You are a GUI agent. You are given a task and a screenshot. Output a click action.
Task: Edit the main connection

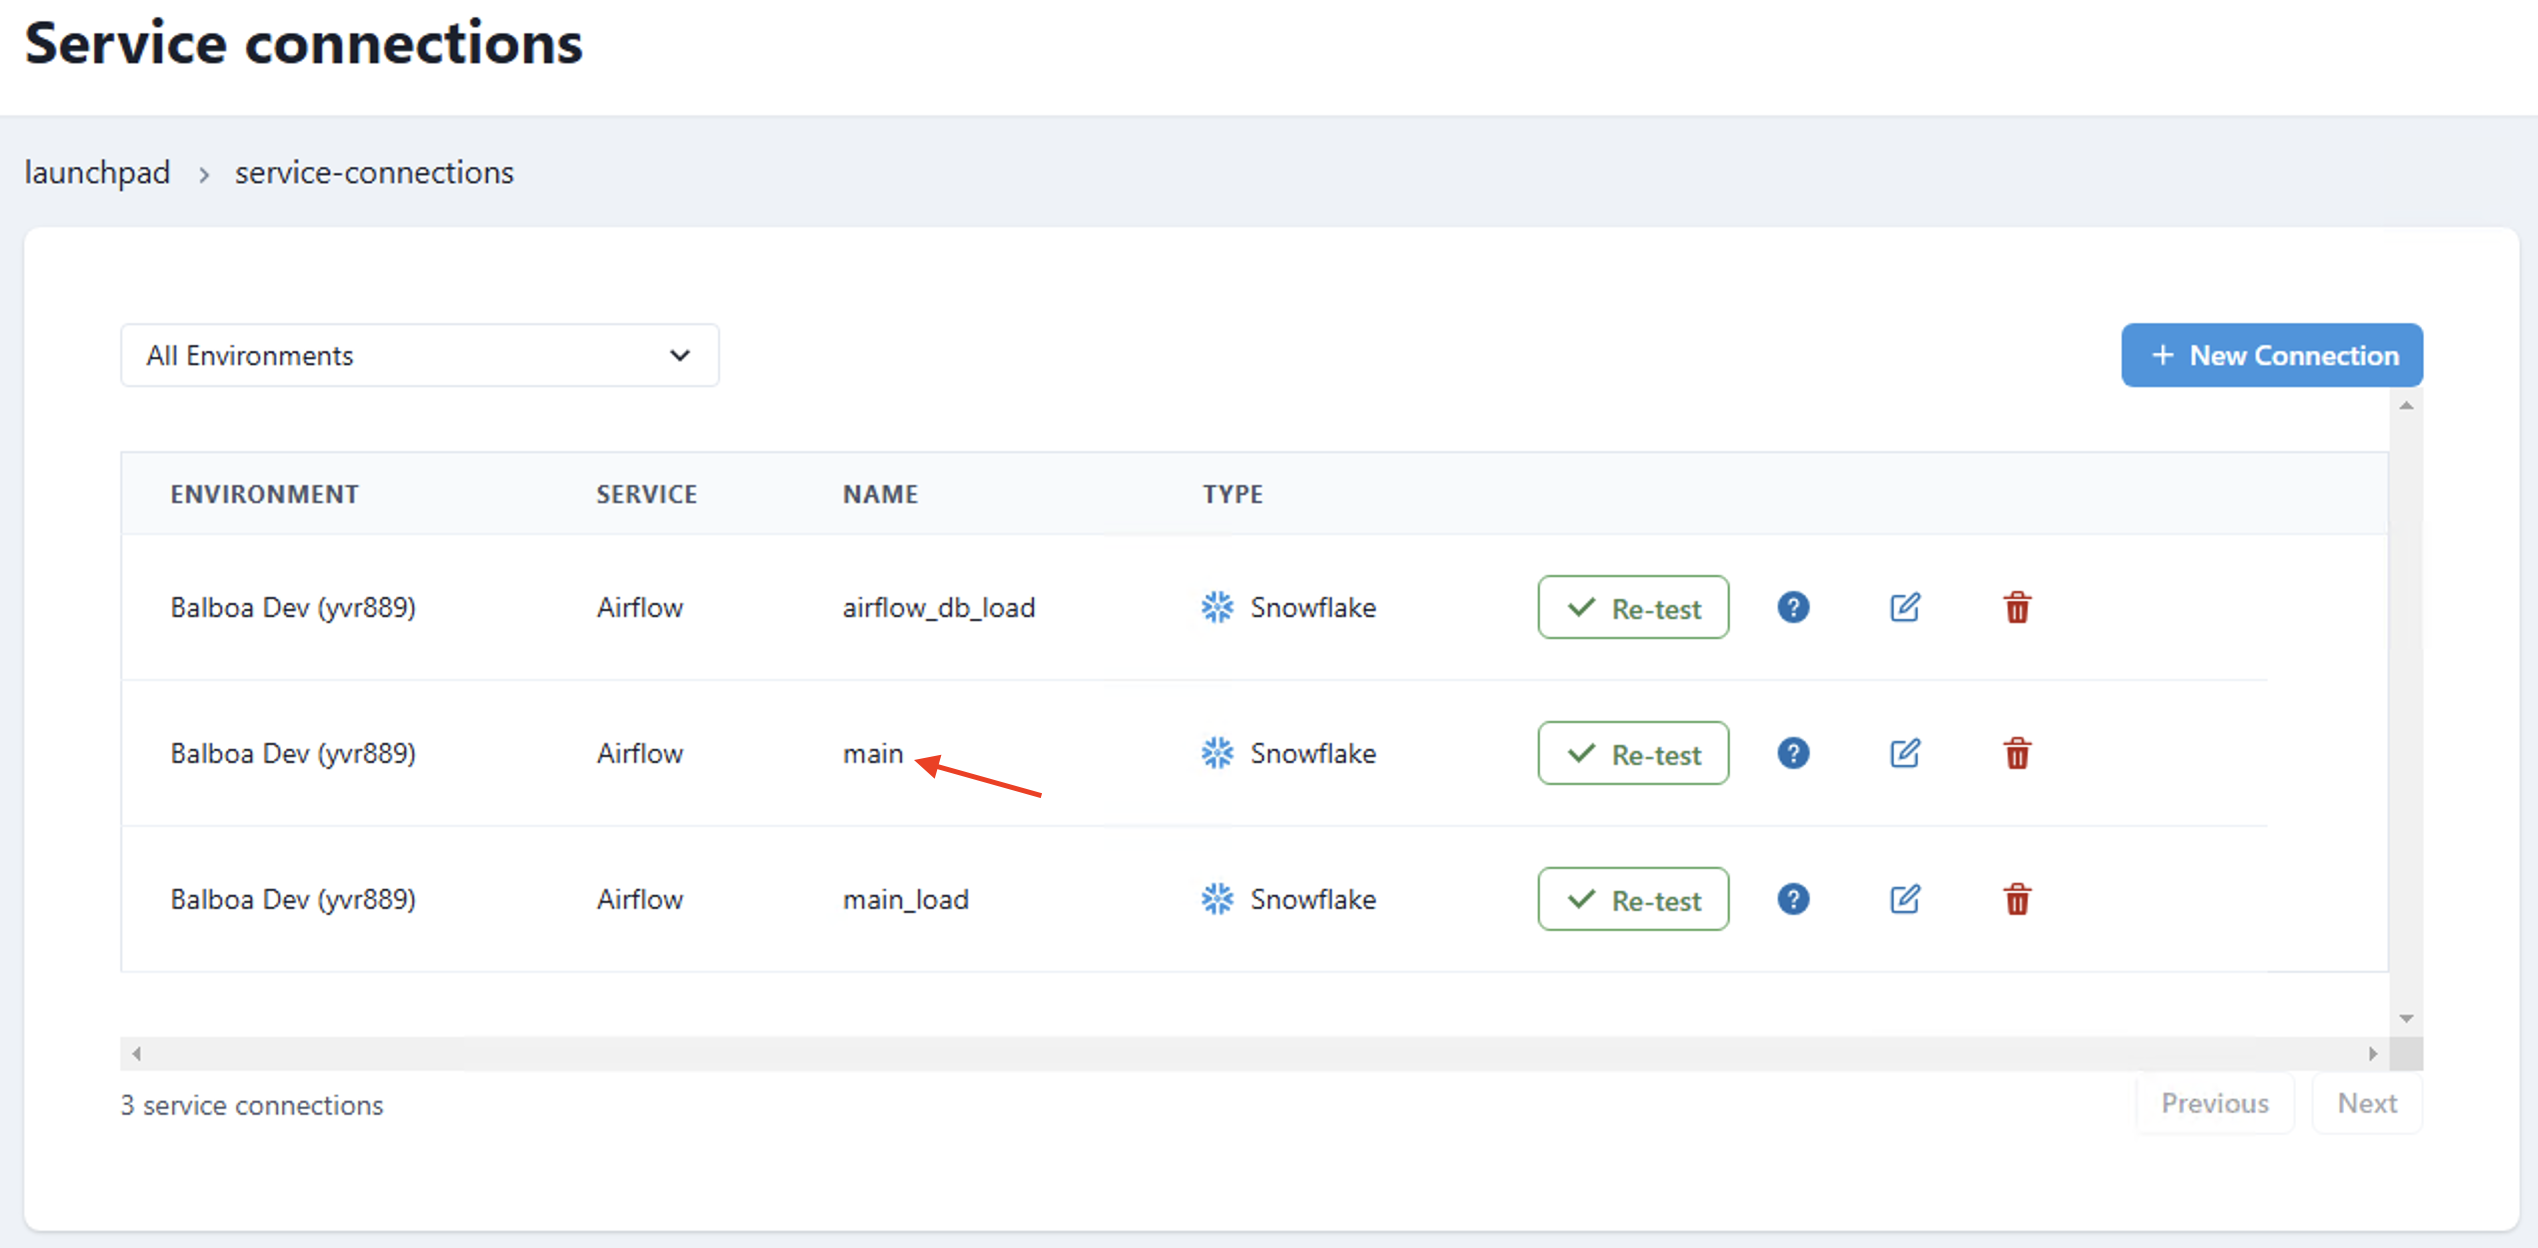(1905, 753)
